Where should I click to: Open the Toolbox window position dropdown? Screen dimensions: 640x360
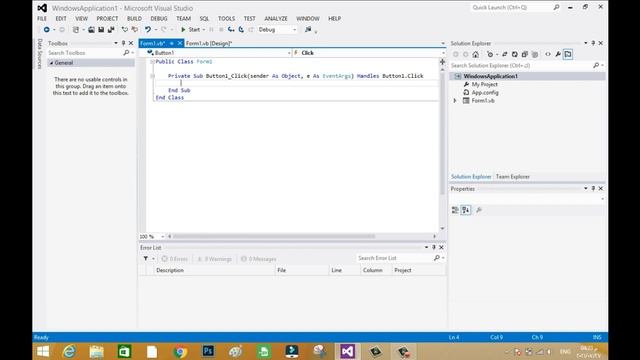116,43
